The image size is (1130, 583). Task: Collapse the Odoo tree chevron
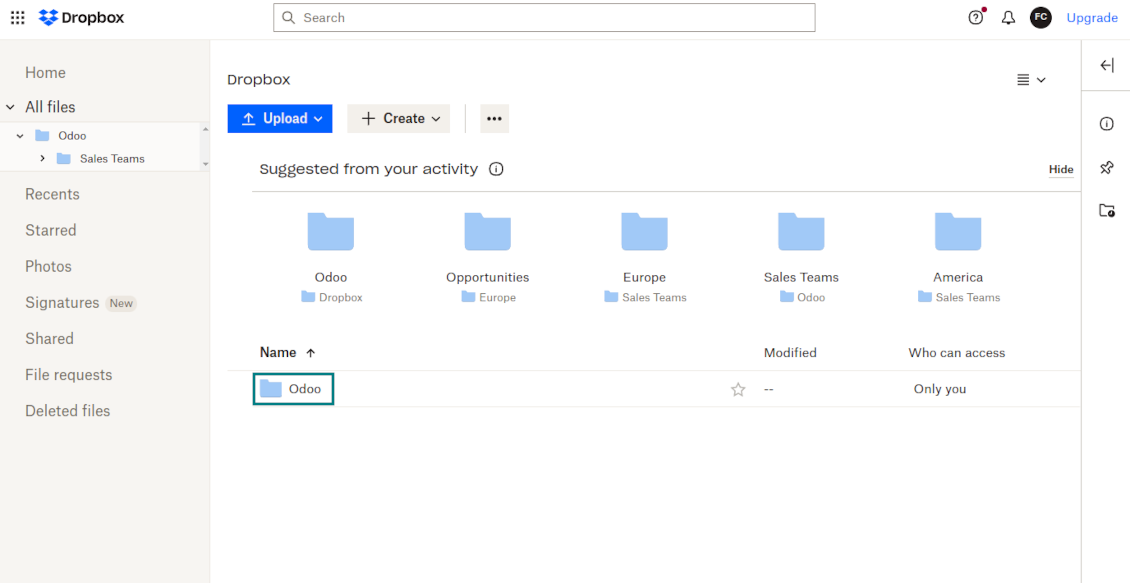click(x=20, y=135)
